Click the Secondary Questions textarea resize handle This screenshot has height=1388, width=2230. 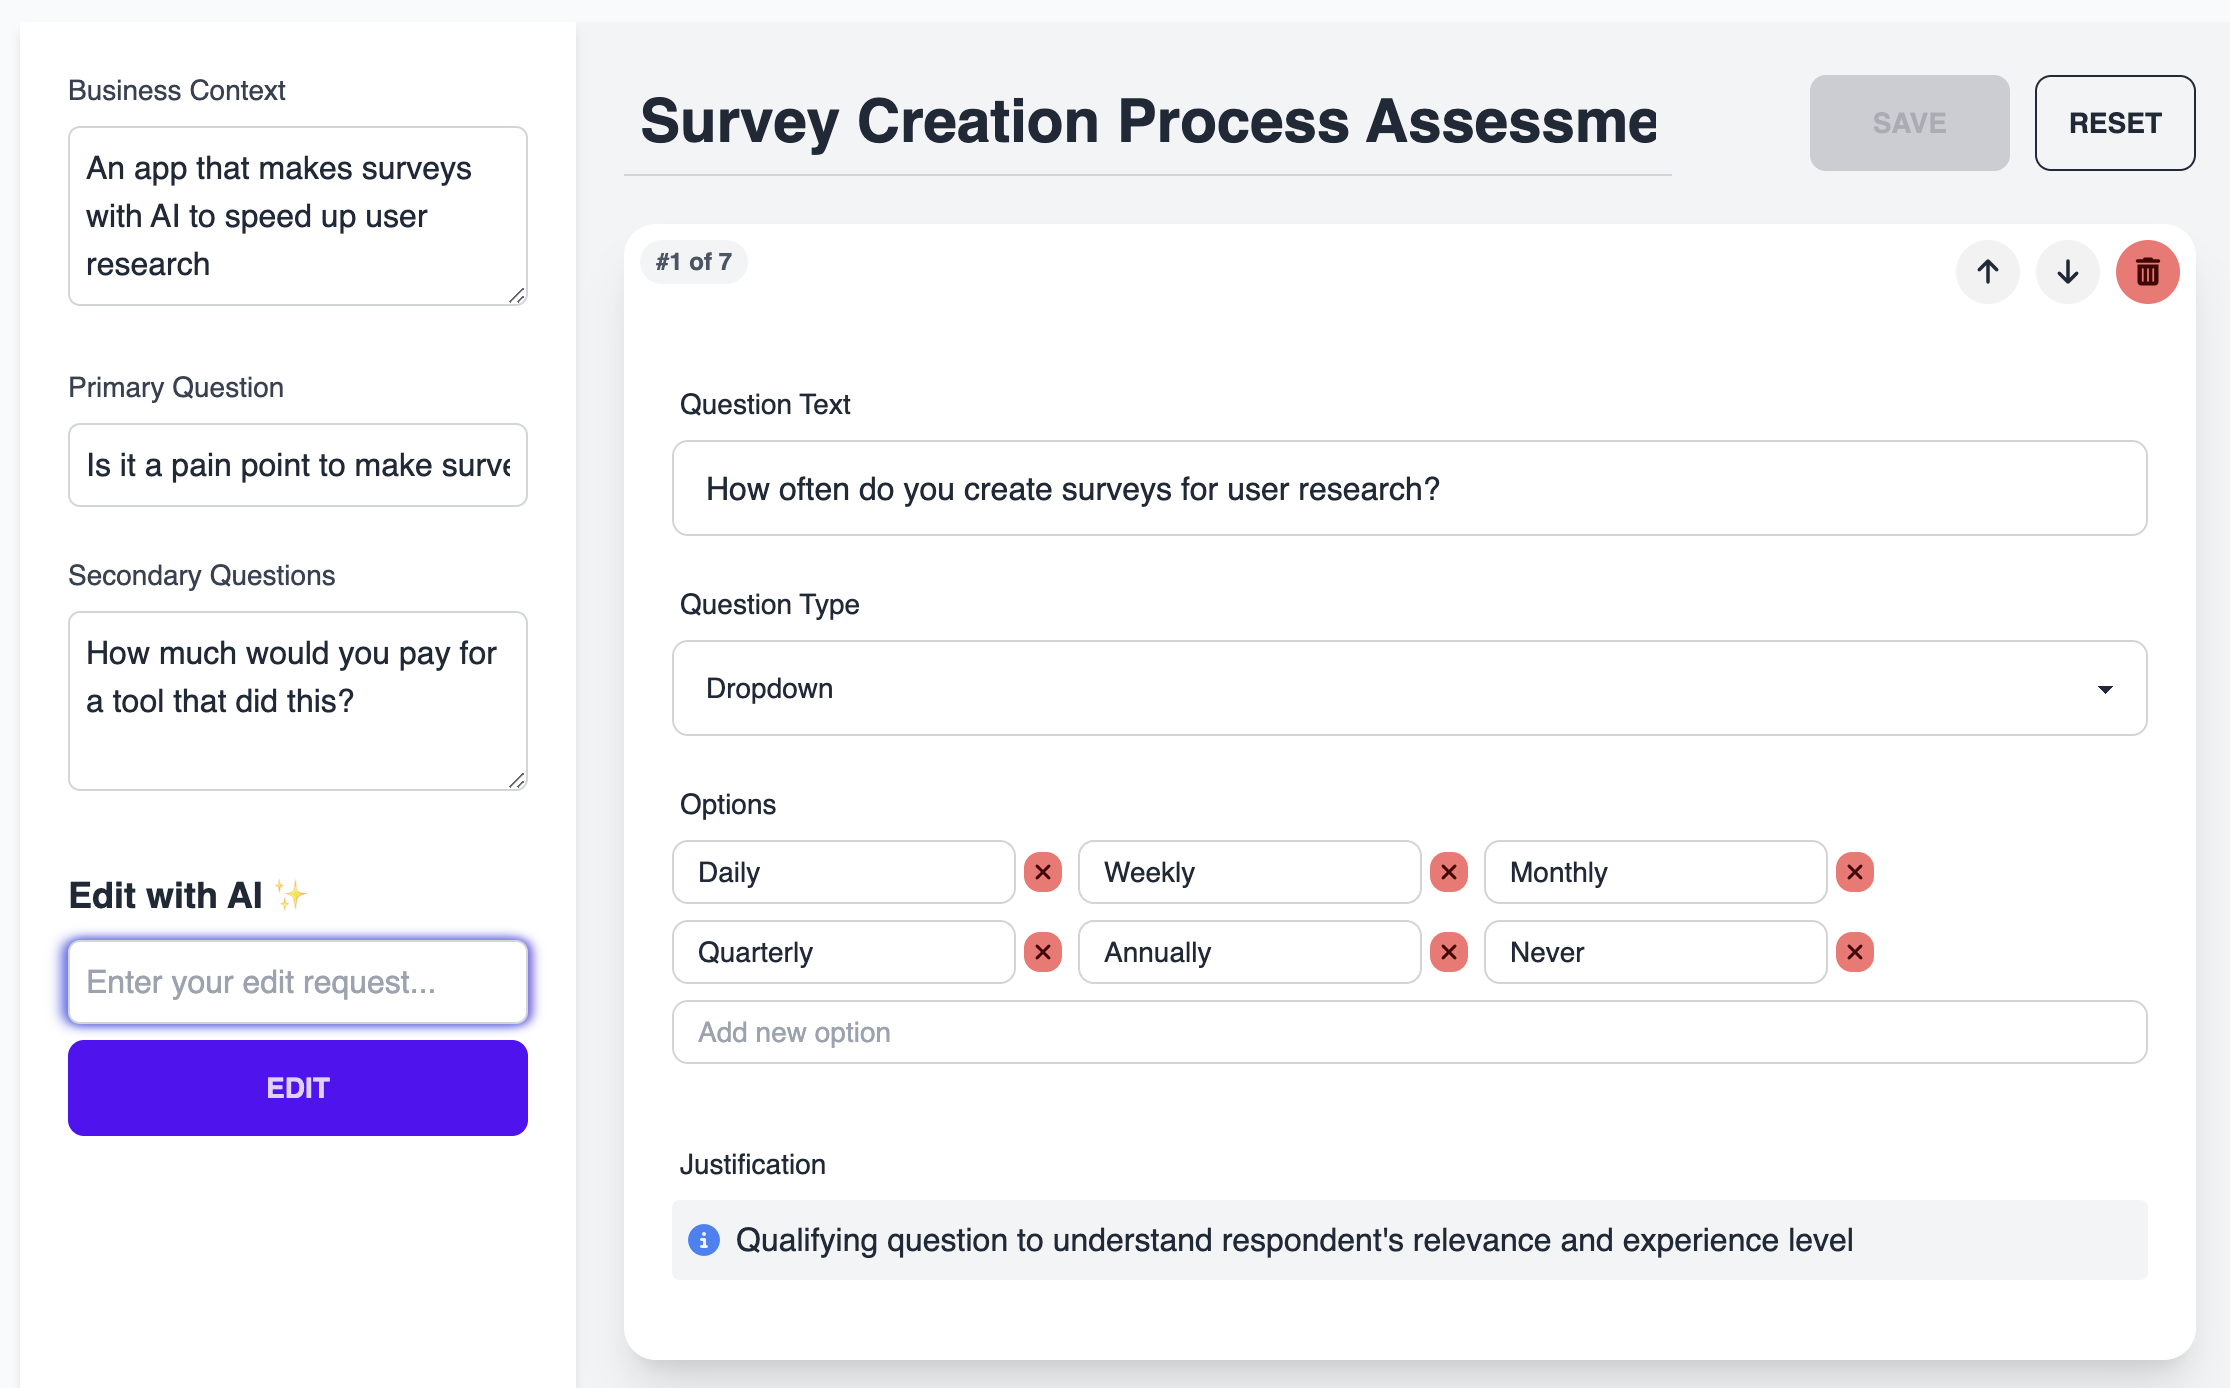[517, 780]
